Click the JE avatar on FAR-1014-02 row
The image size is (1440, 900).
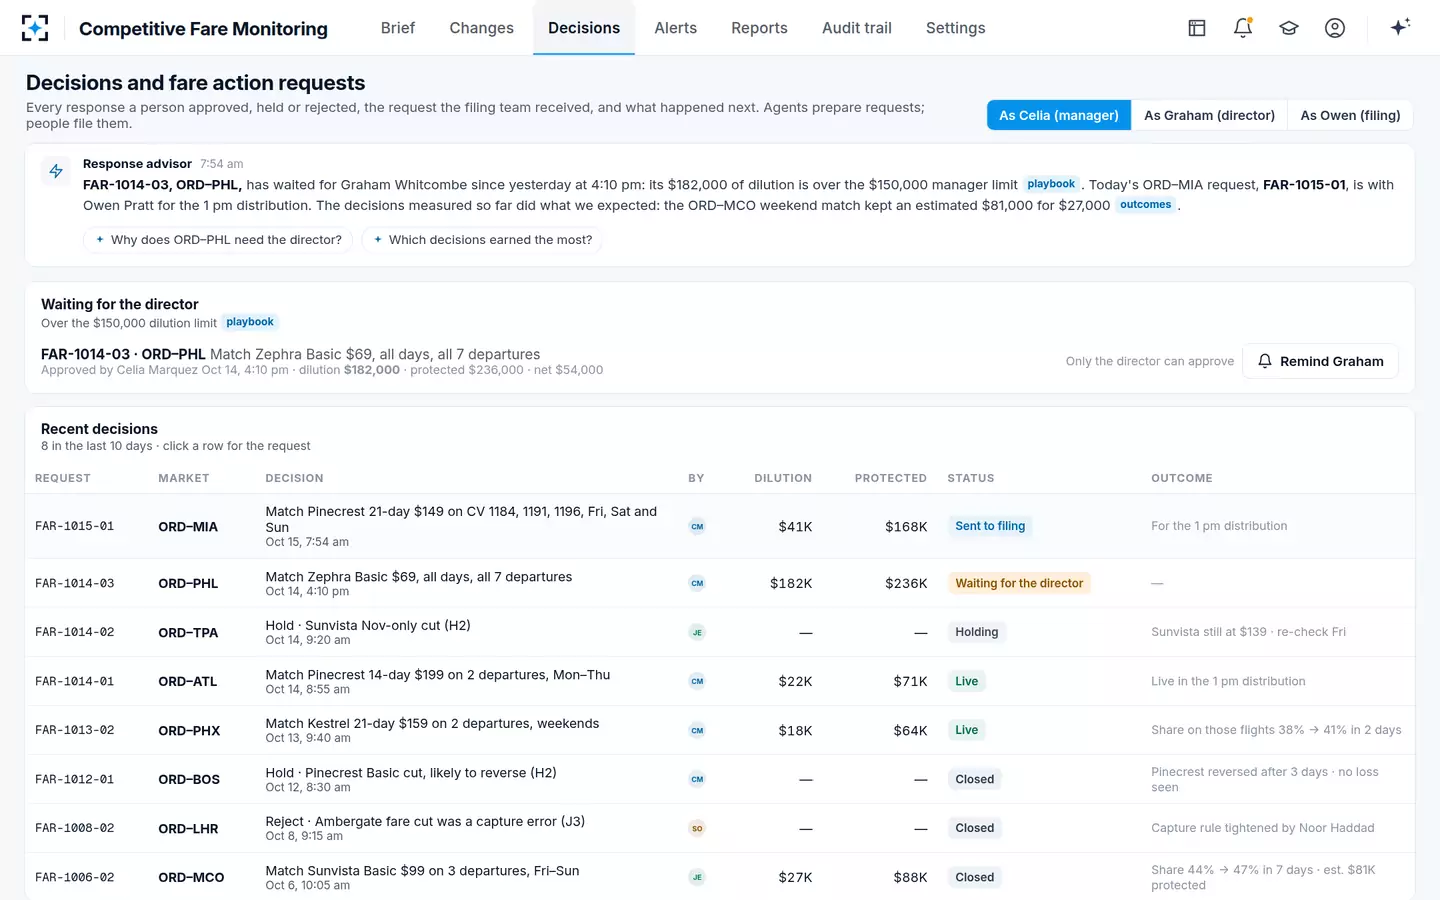pyautogui.click(x=697, y=632)
